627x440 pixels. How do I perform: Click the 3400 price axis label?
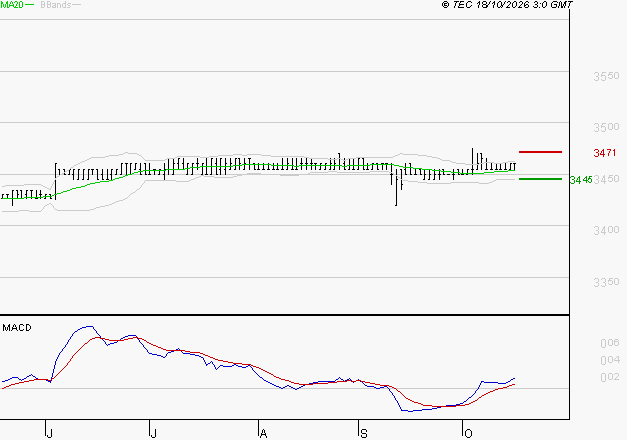point(606,230)
